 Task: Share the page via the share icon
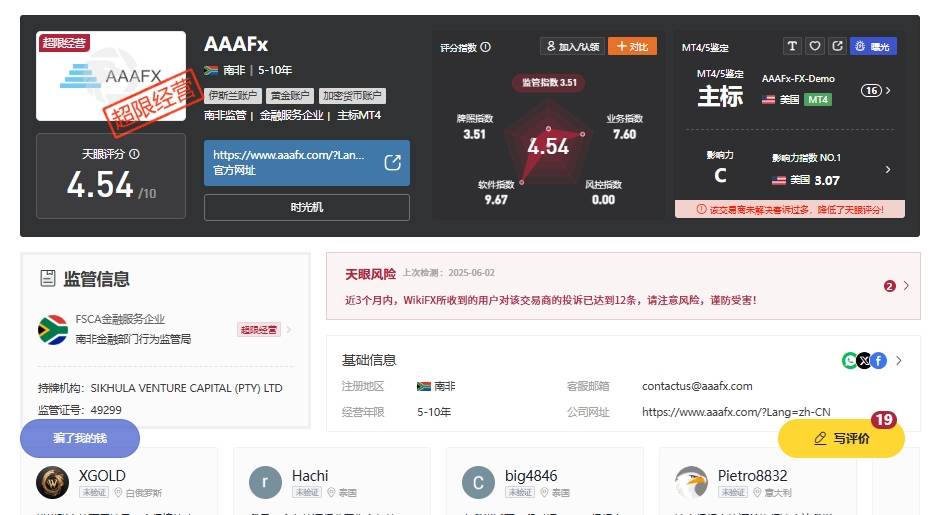pos(838,46)
